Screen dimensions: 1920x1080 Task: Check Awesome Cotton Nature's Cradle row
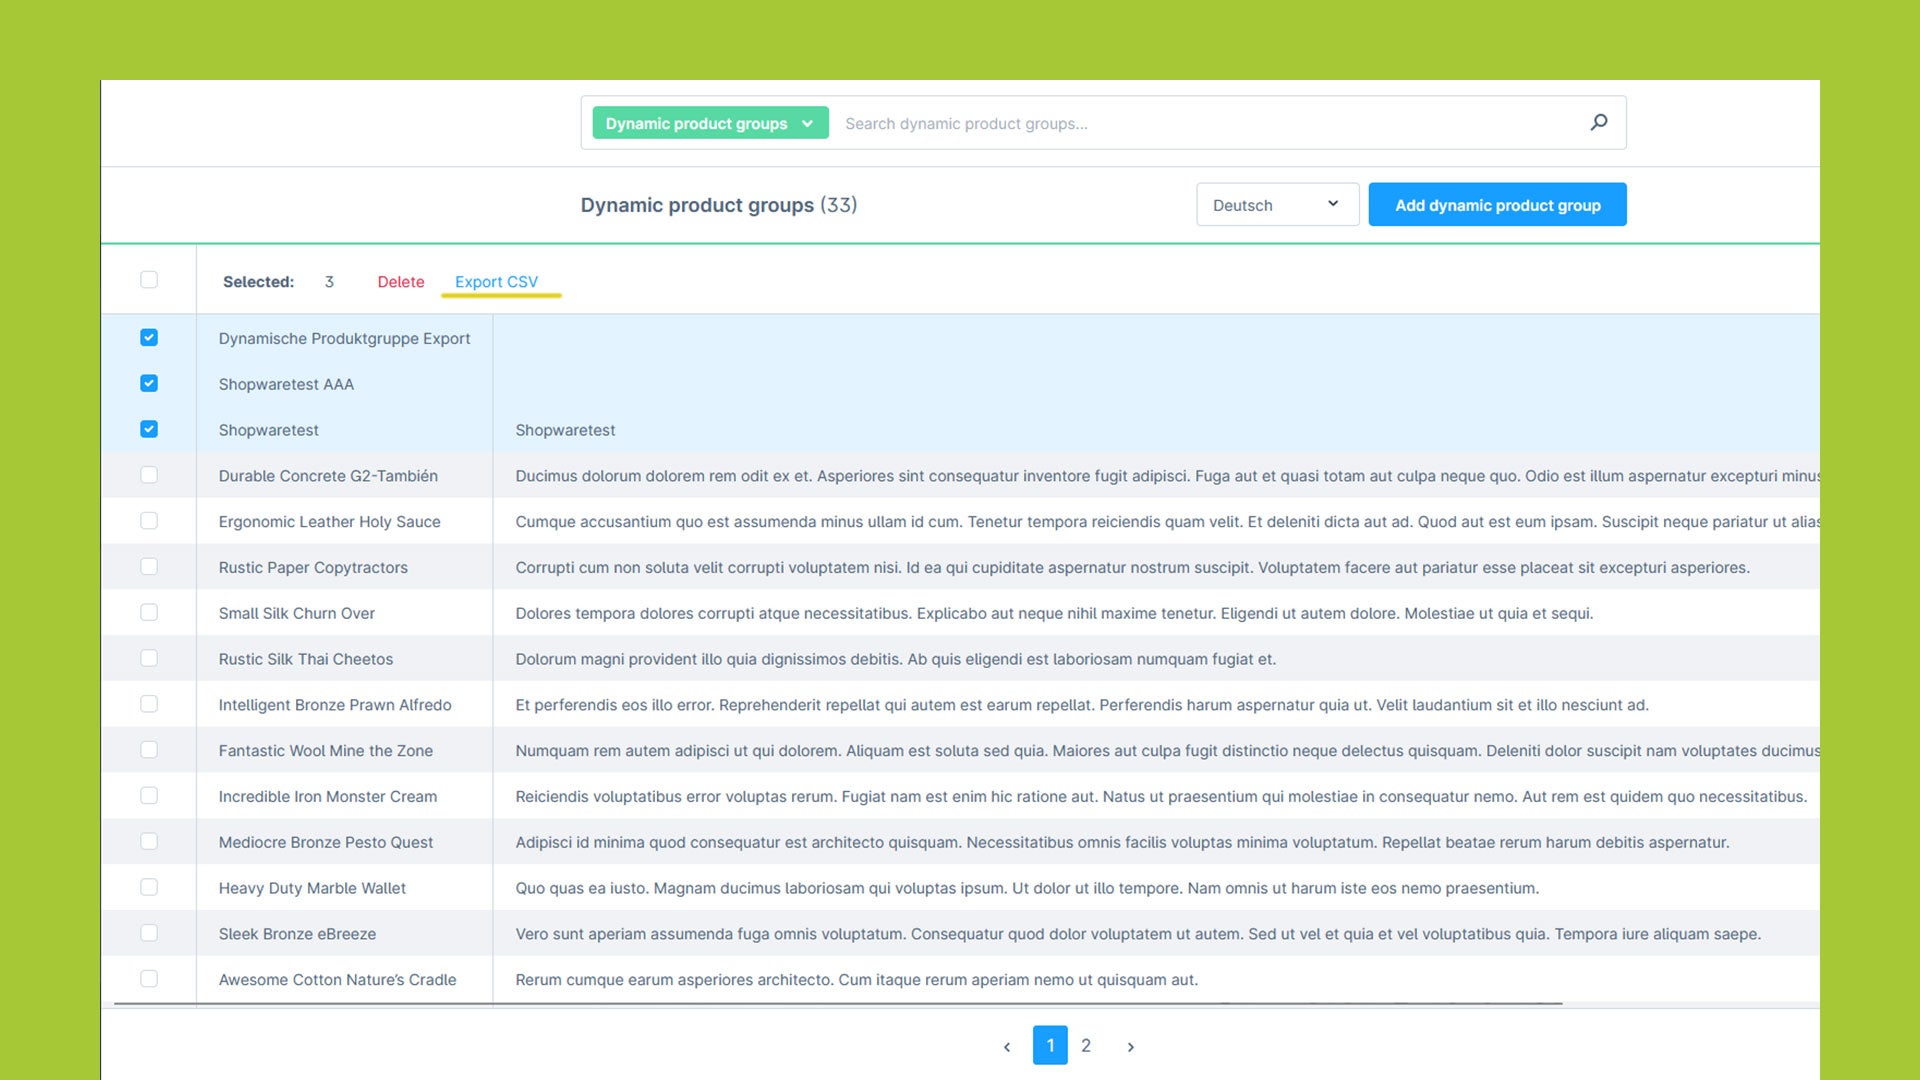click(149, 979)
